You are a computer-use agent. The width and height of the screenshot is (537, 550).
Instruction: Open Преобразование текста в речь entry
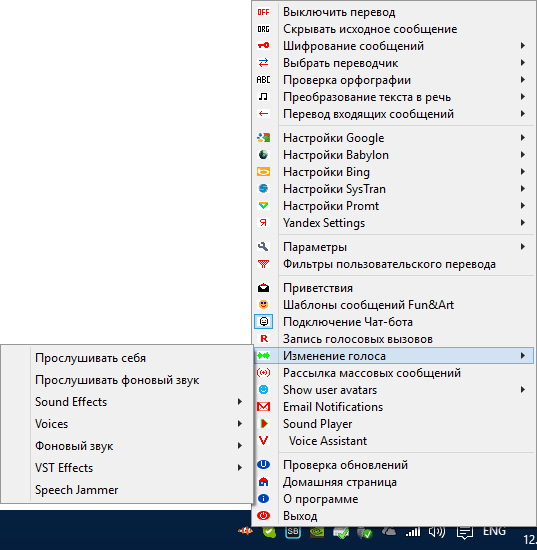click(x=394, y=97)
